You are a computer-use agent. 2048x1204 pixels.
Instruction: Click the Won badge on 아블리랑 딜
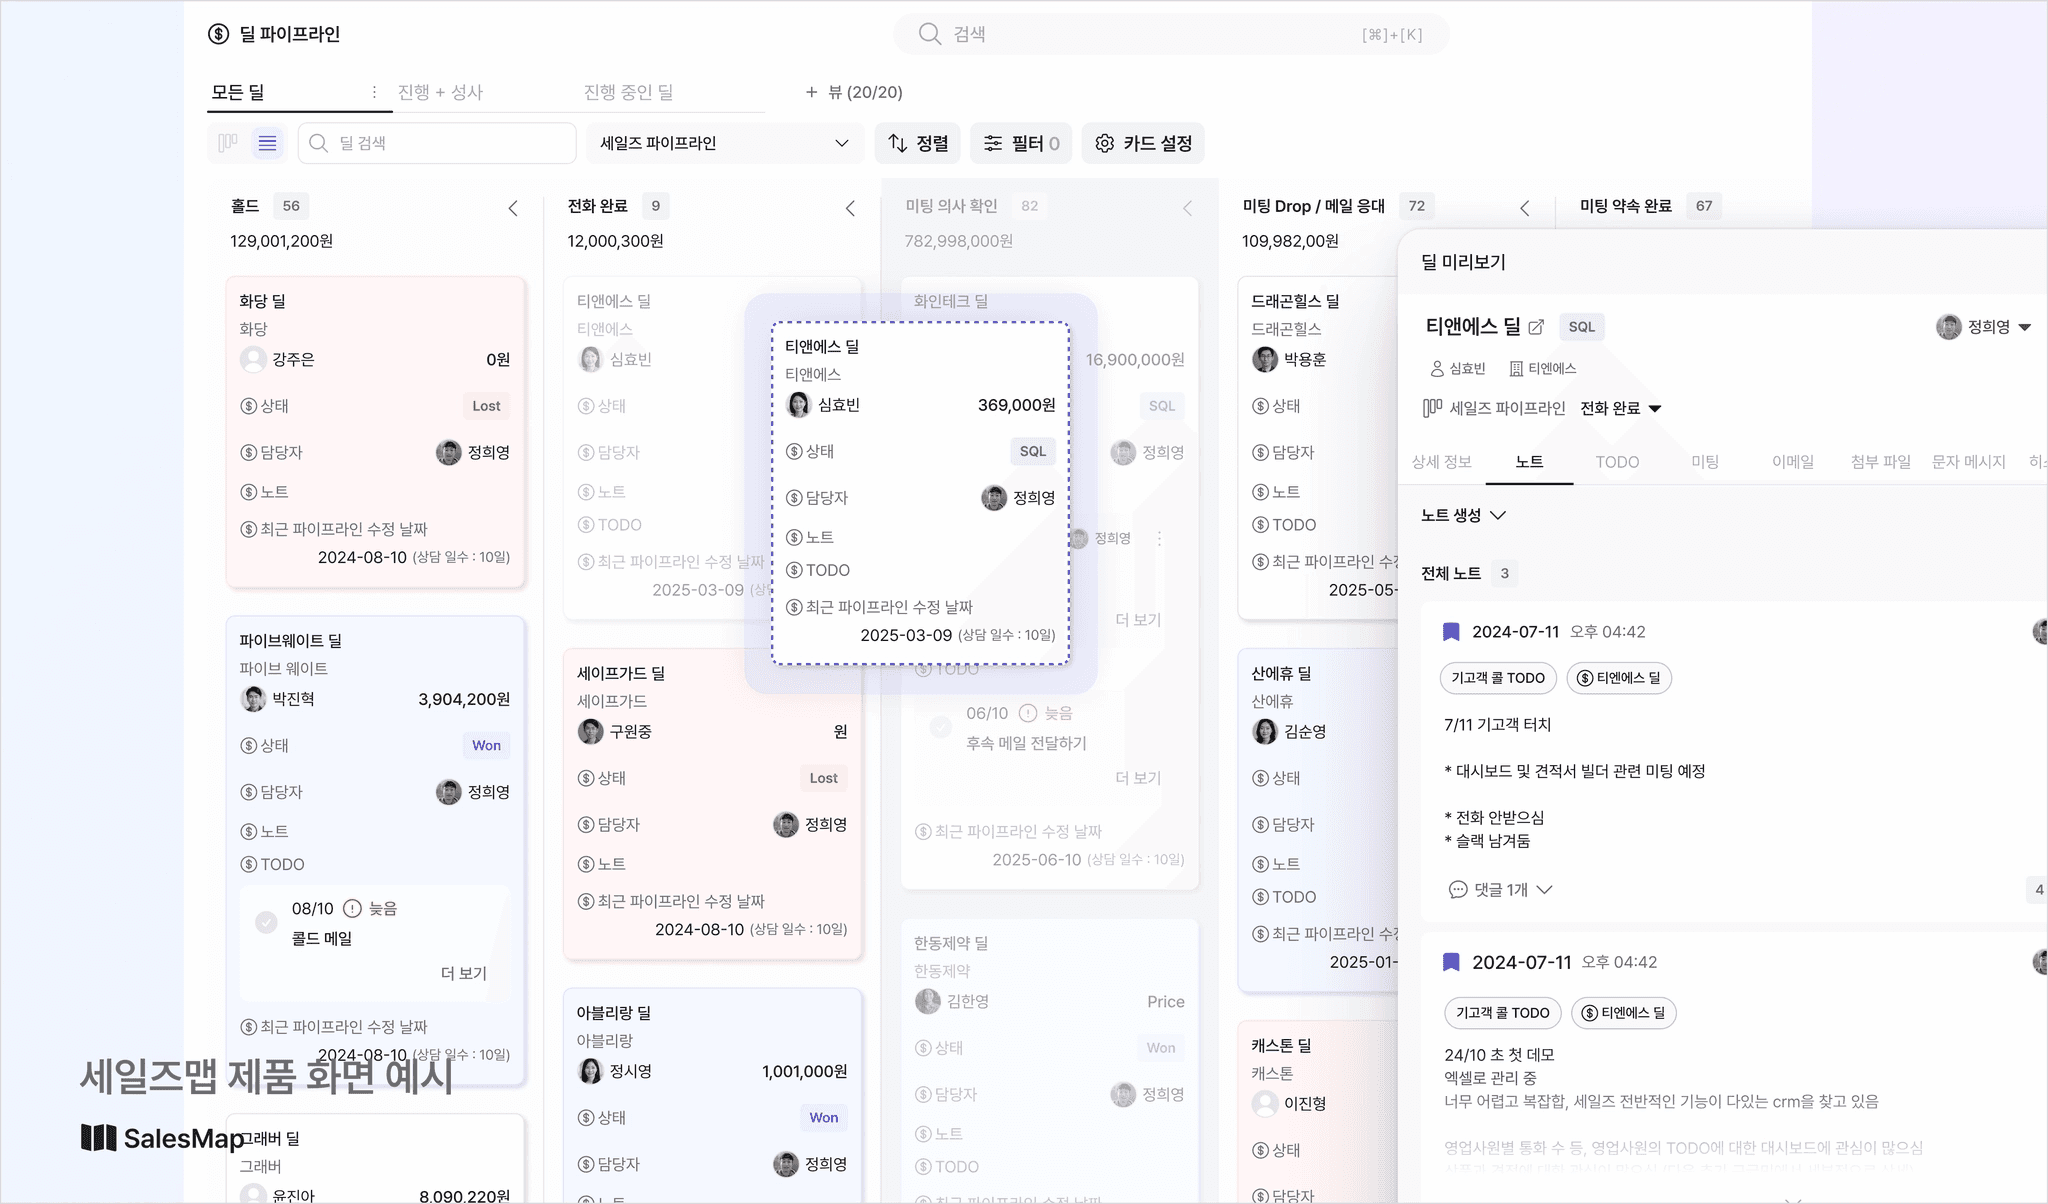[x=823, y=1117]
